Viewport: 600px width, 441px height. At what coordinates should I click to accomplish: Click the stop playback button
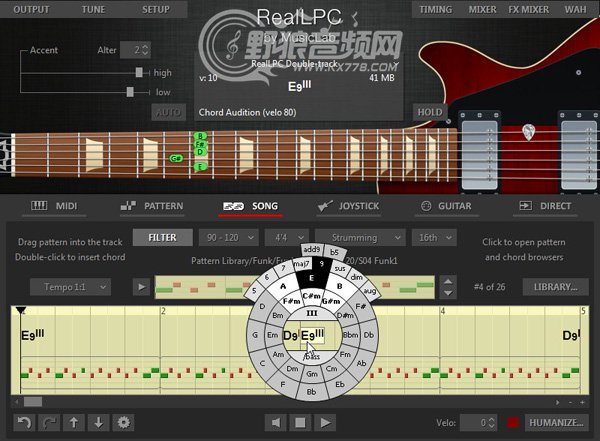(x=300, y=423)
